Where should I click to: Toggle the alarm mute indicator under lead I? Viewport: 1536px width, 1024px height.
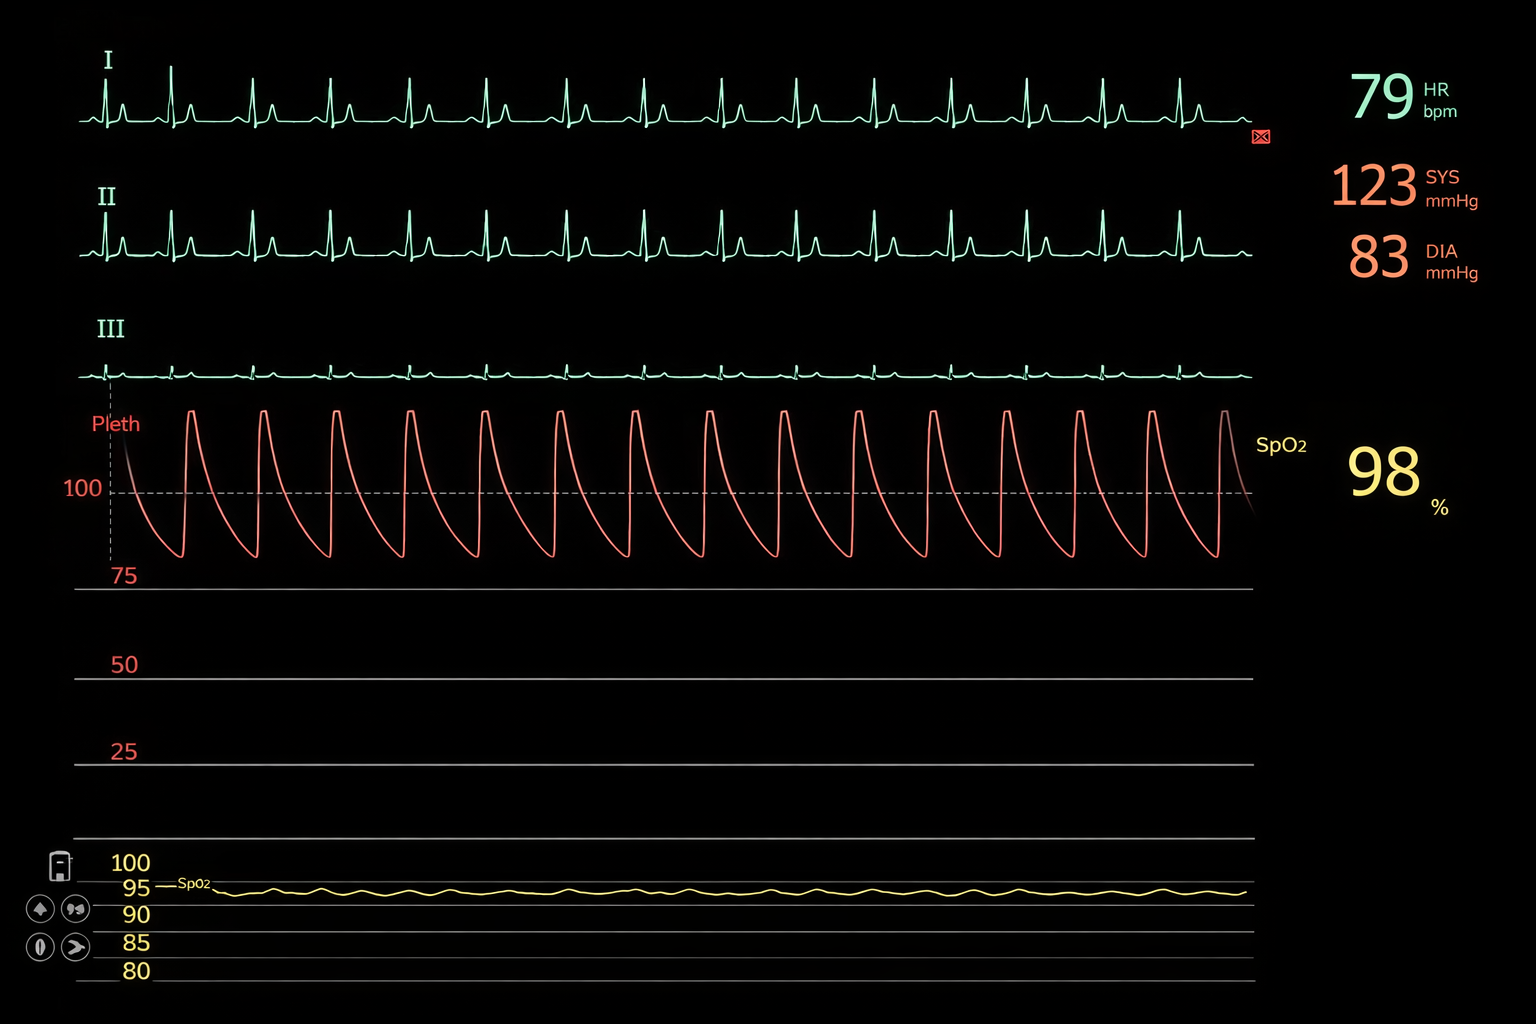(1259, 137)
